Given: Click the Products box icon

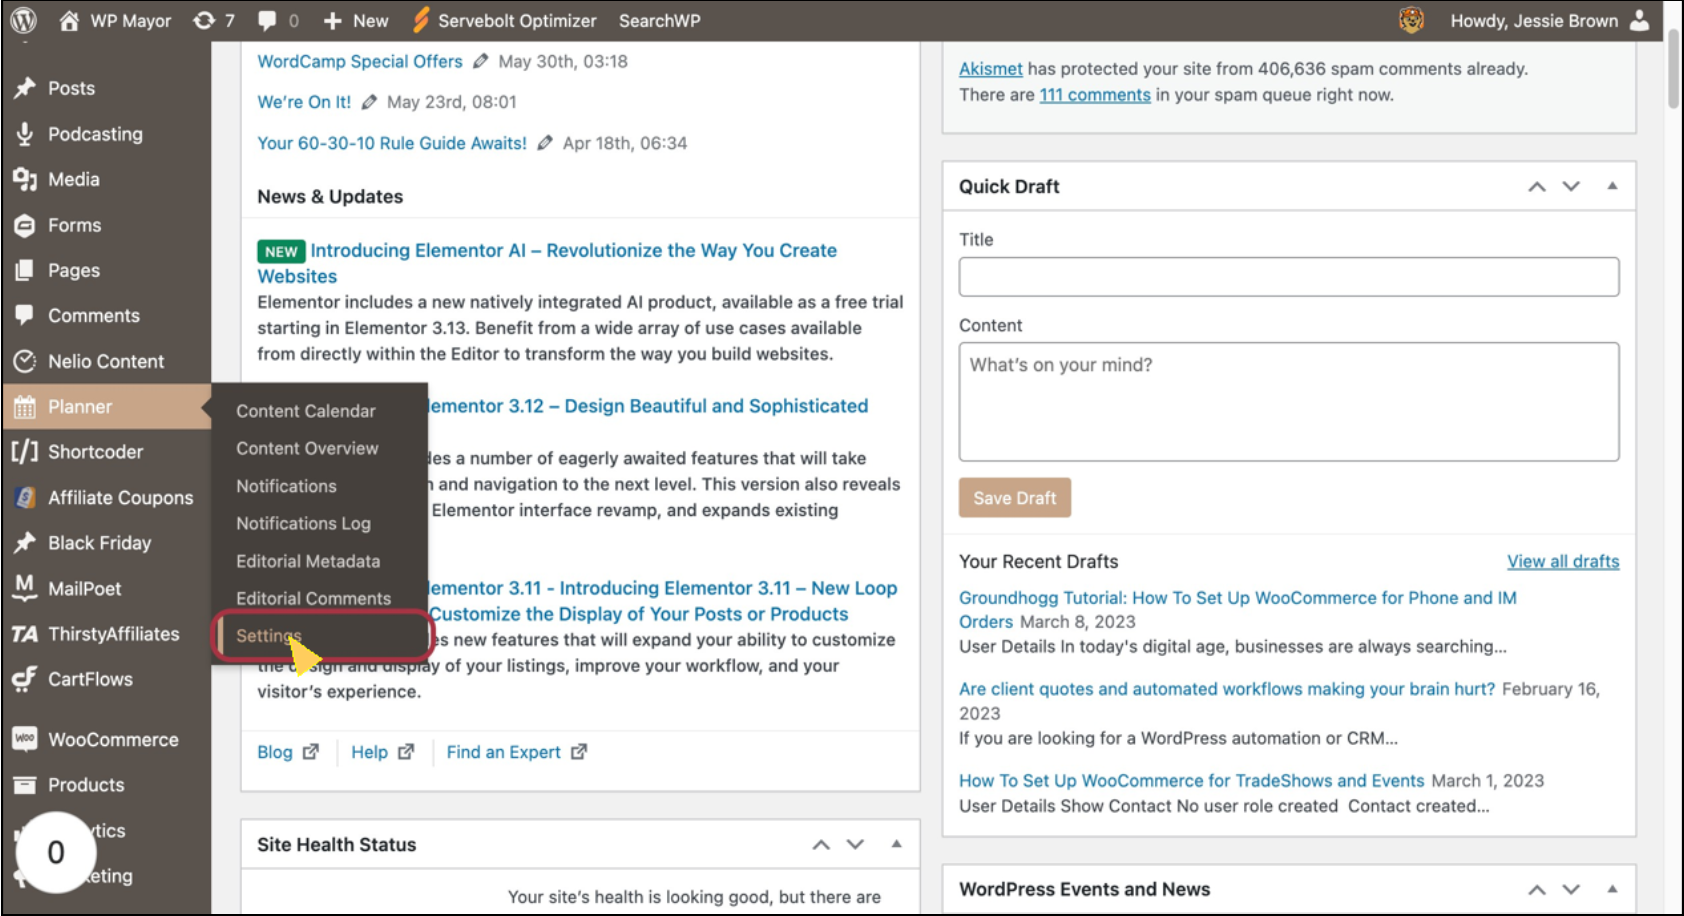Looking at the screenshot, I should click(25, 785).
